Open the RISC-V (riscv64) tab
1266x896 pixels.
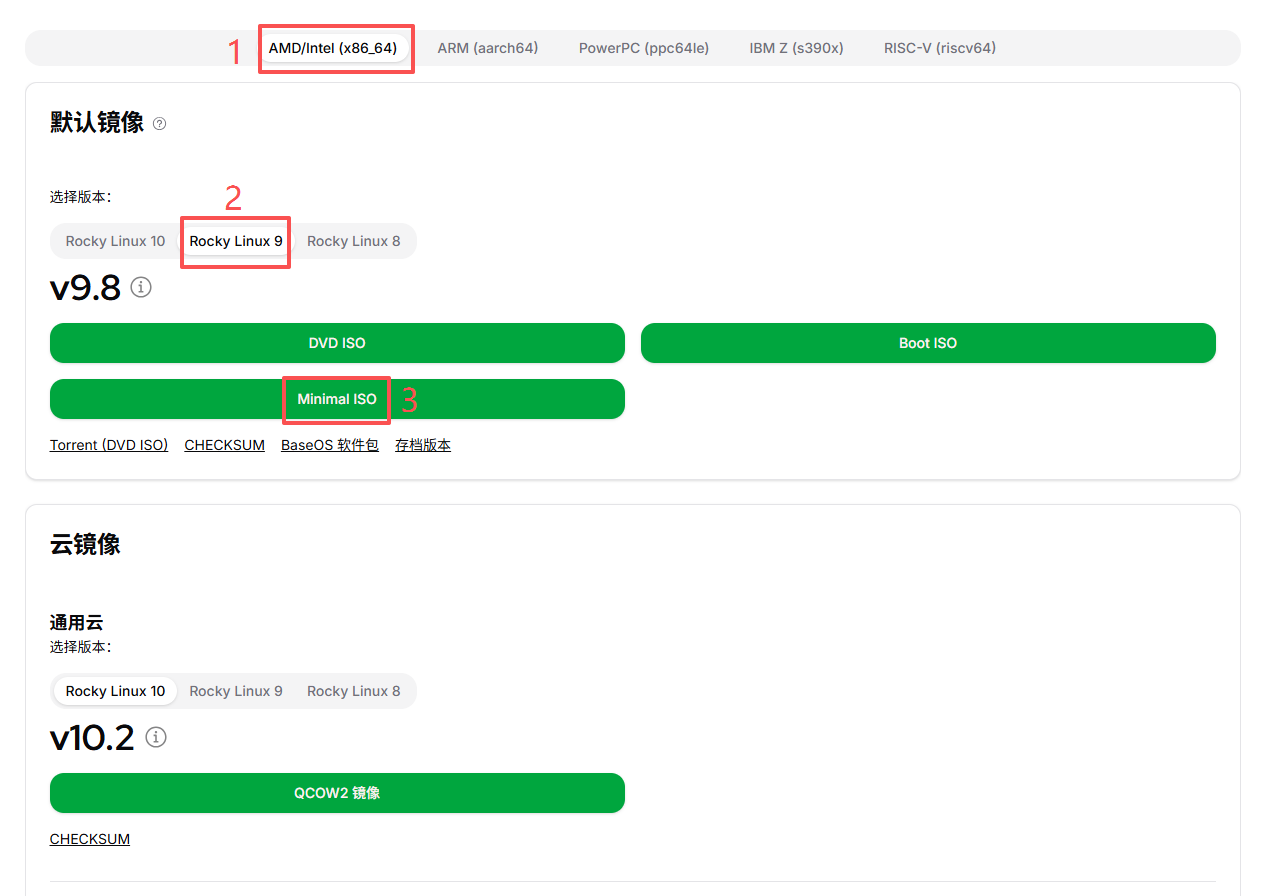tap(940, 48)
